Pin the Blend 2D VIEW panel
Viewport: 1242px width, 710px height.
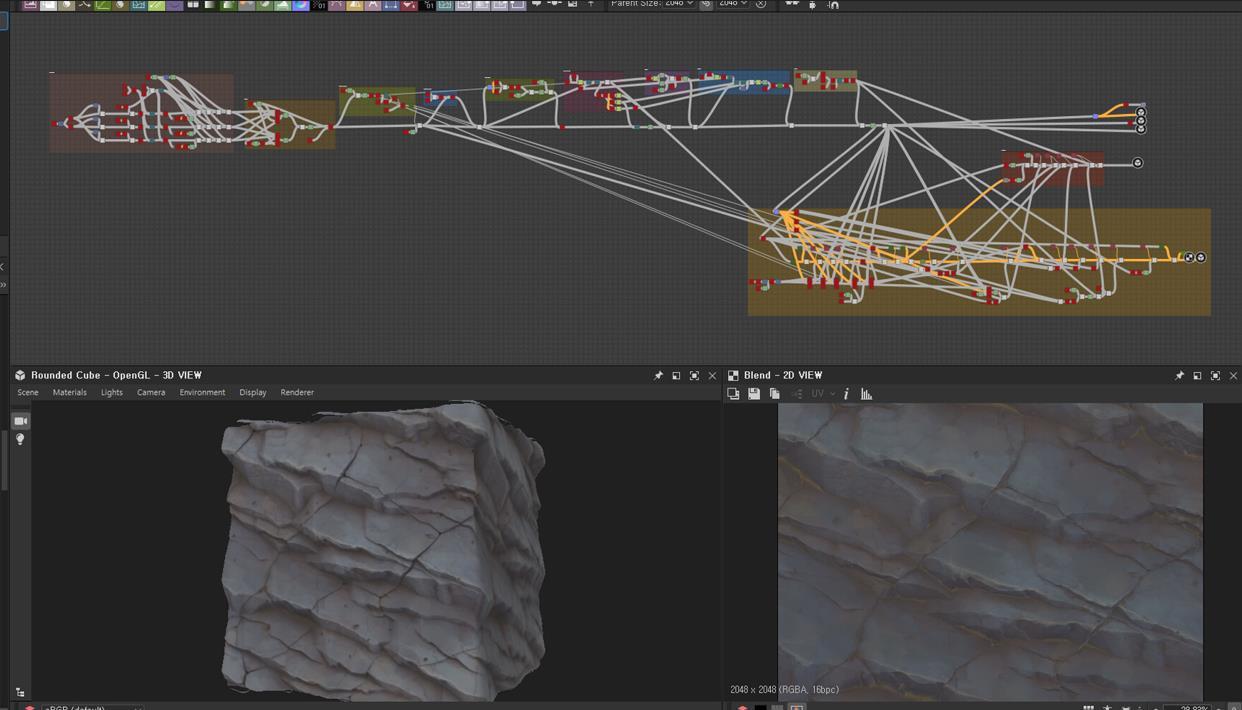pyautogui.click(x=1179, y=376)
